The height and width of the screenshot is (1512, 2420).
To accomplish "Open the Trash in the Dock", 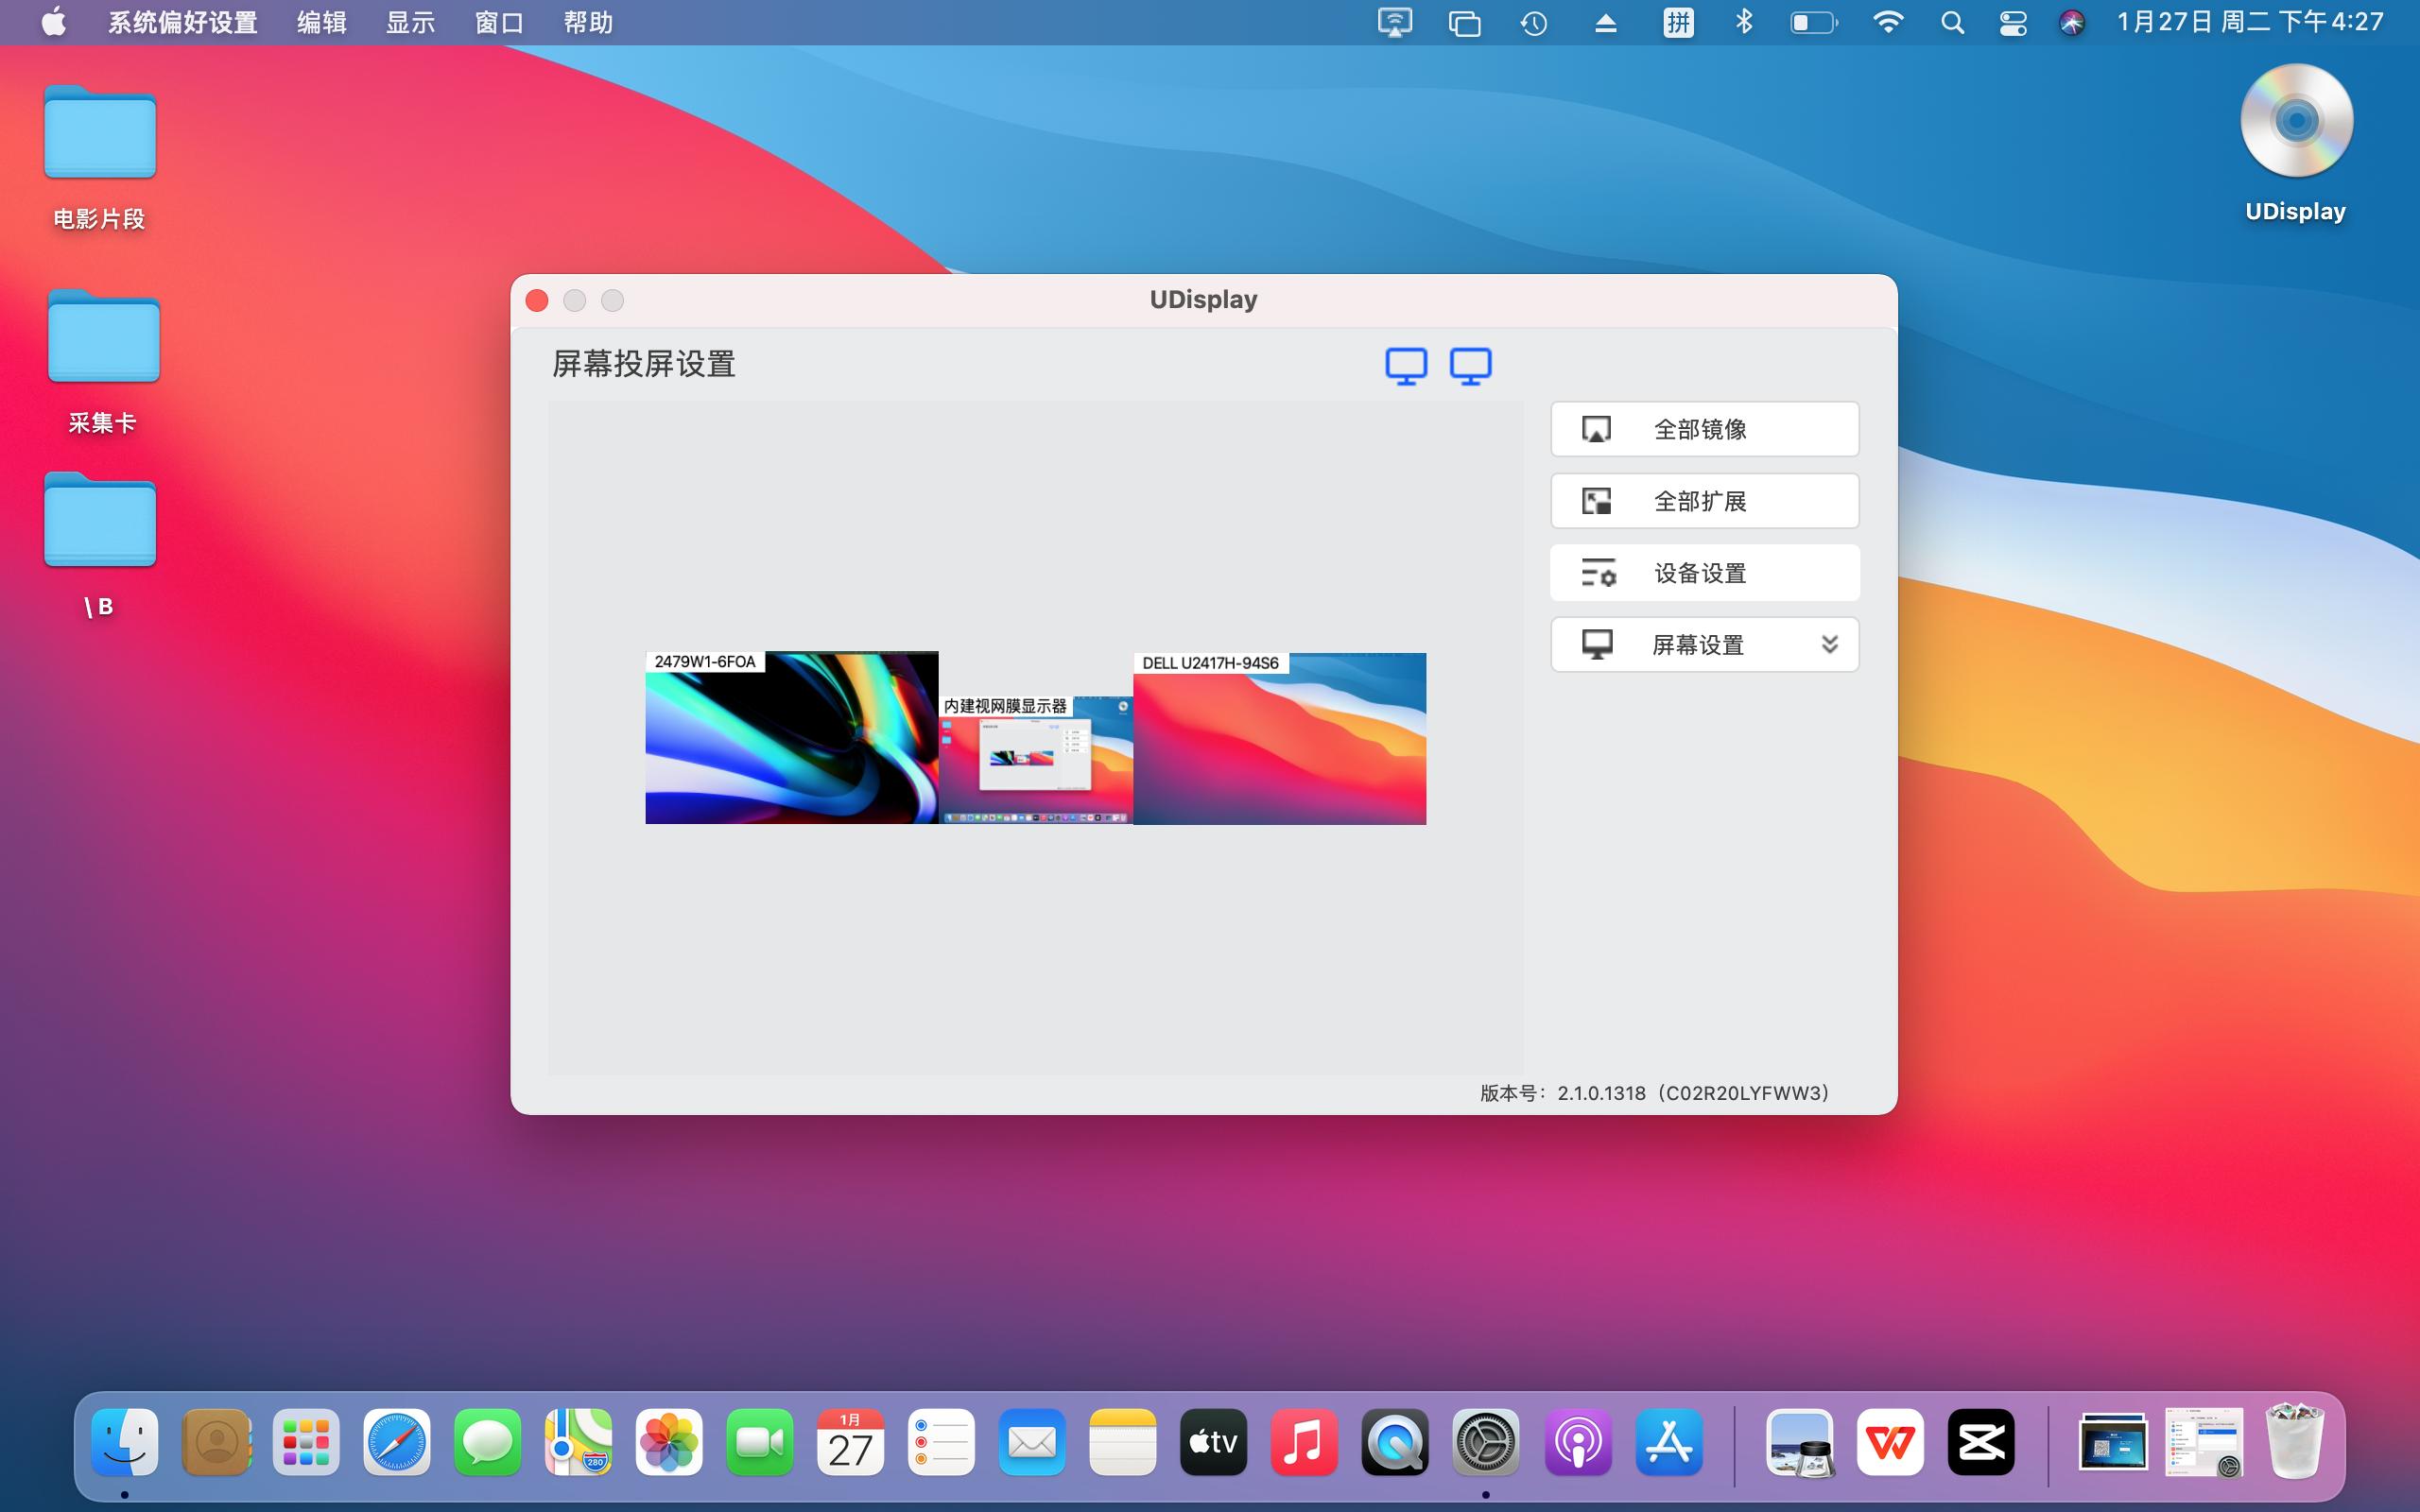I will [2295, 1440].
